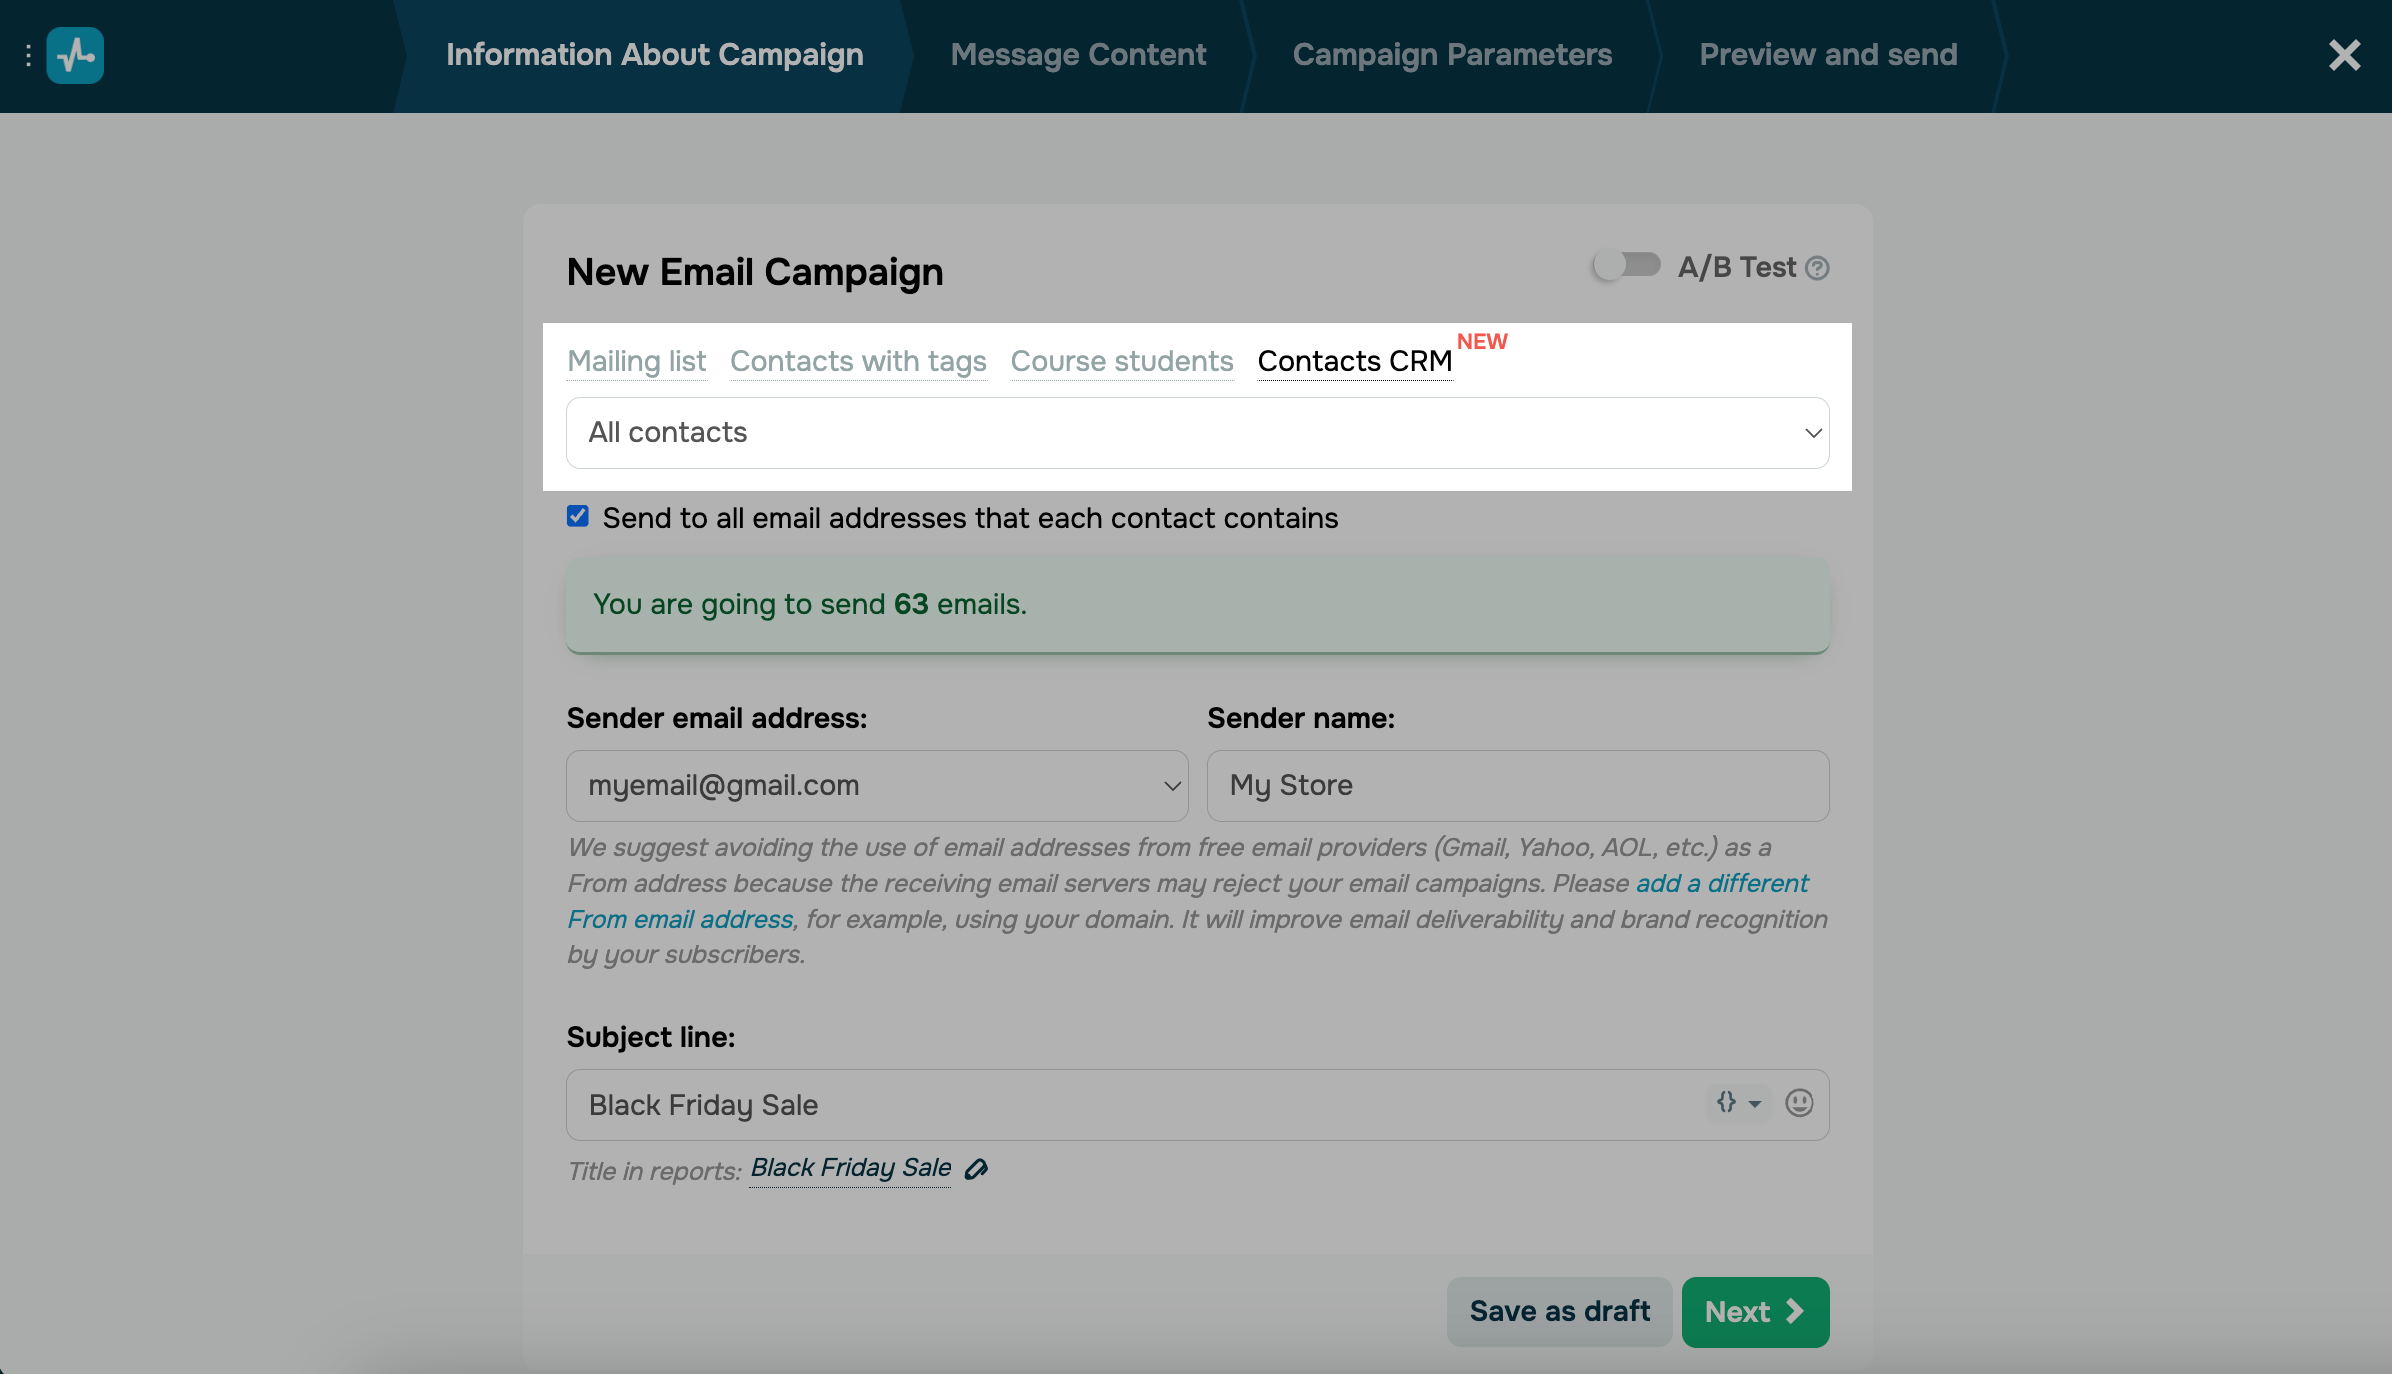2392x1374 pixels.
Task: Go to the Message Content step
Action: coord(1078,55)
